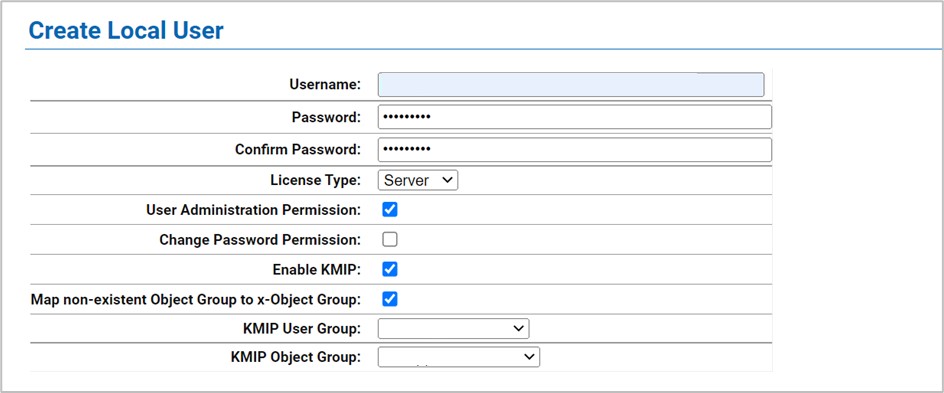Click the Enable KMIP label
This screenshot has height=393, width=944.
click(317, 270)
